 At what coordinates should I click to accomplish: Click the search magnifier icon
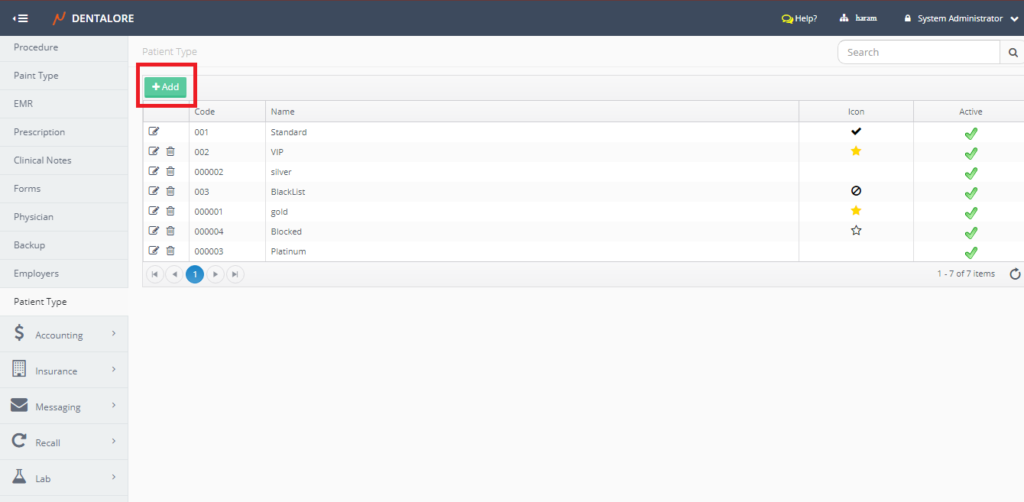pos(1012,53)
